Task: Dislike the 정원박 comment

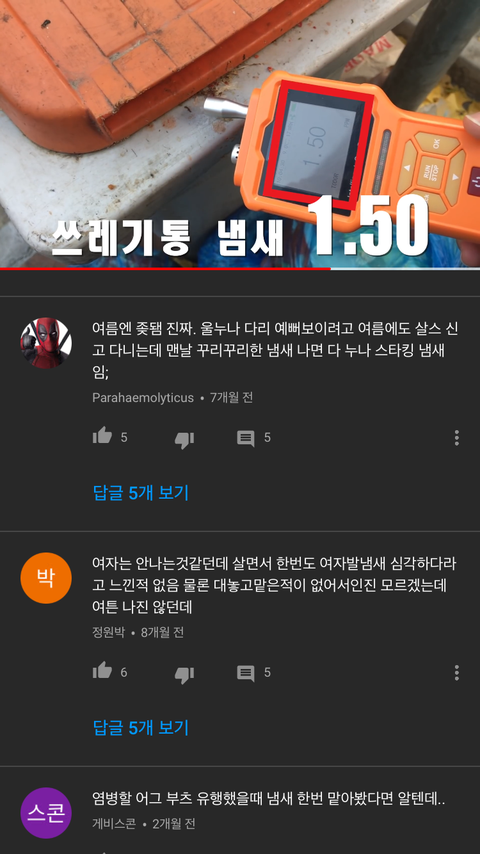Action: [x=184, y=675]
